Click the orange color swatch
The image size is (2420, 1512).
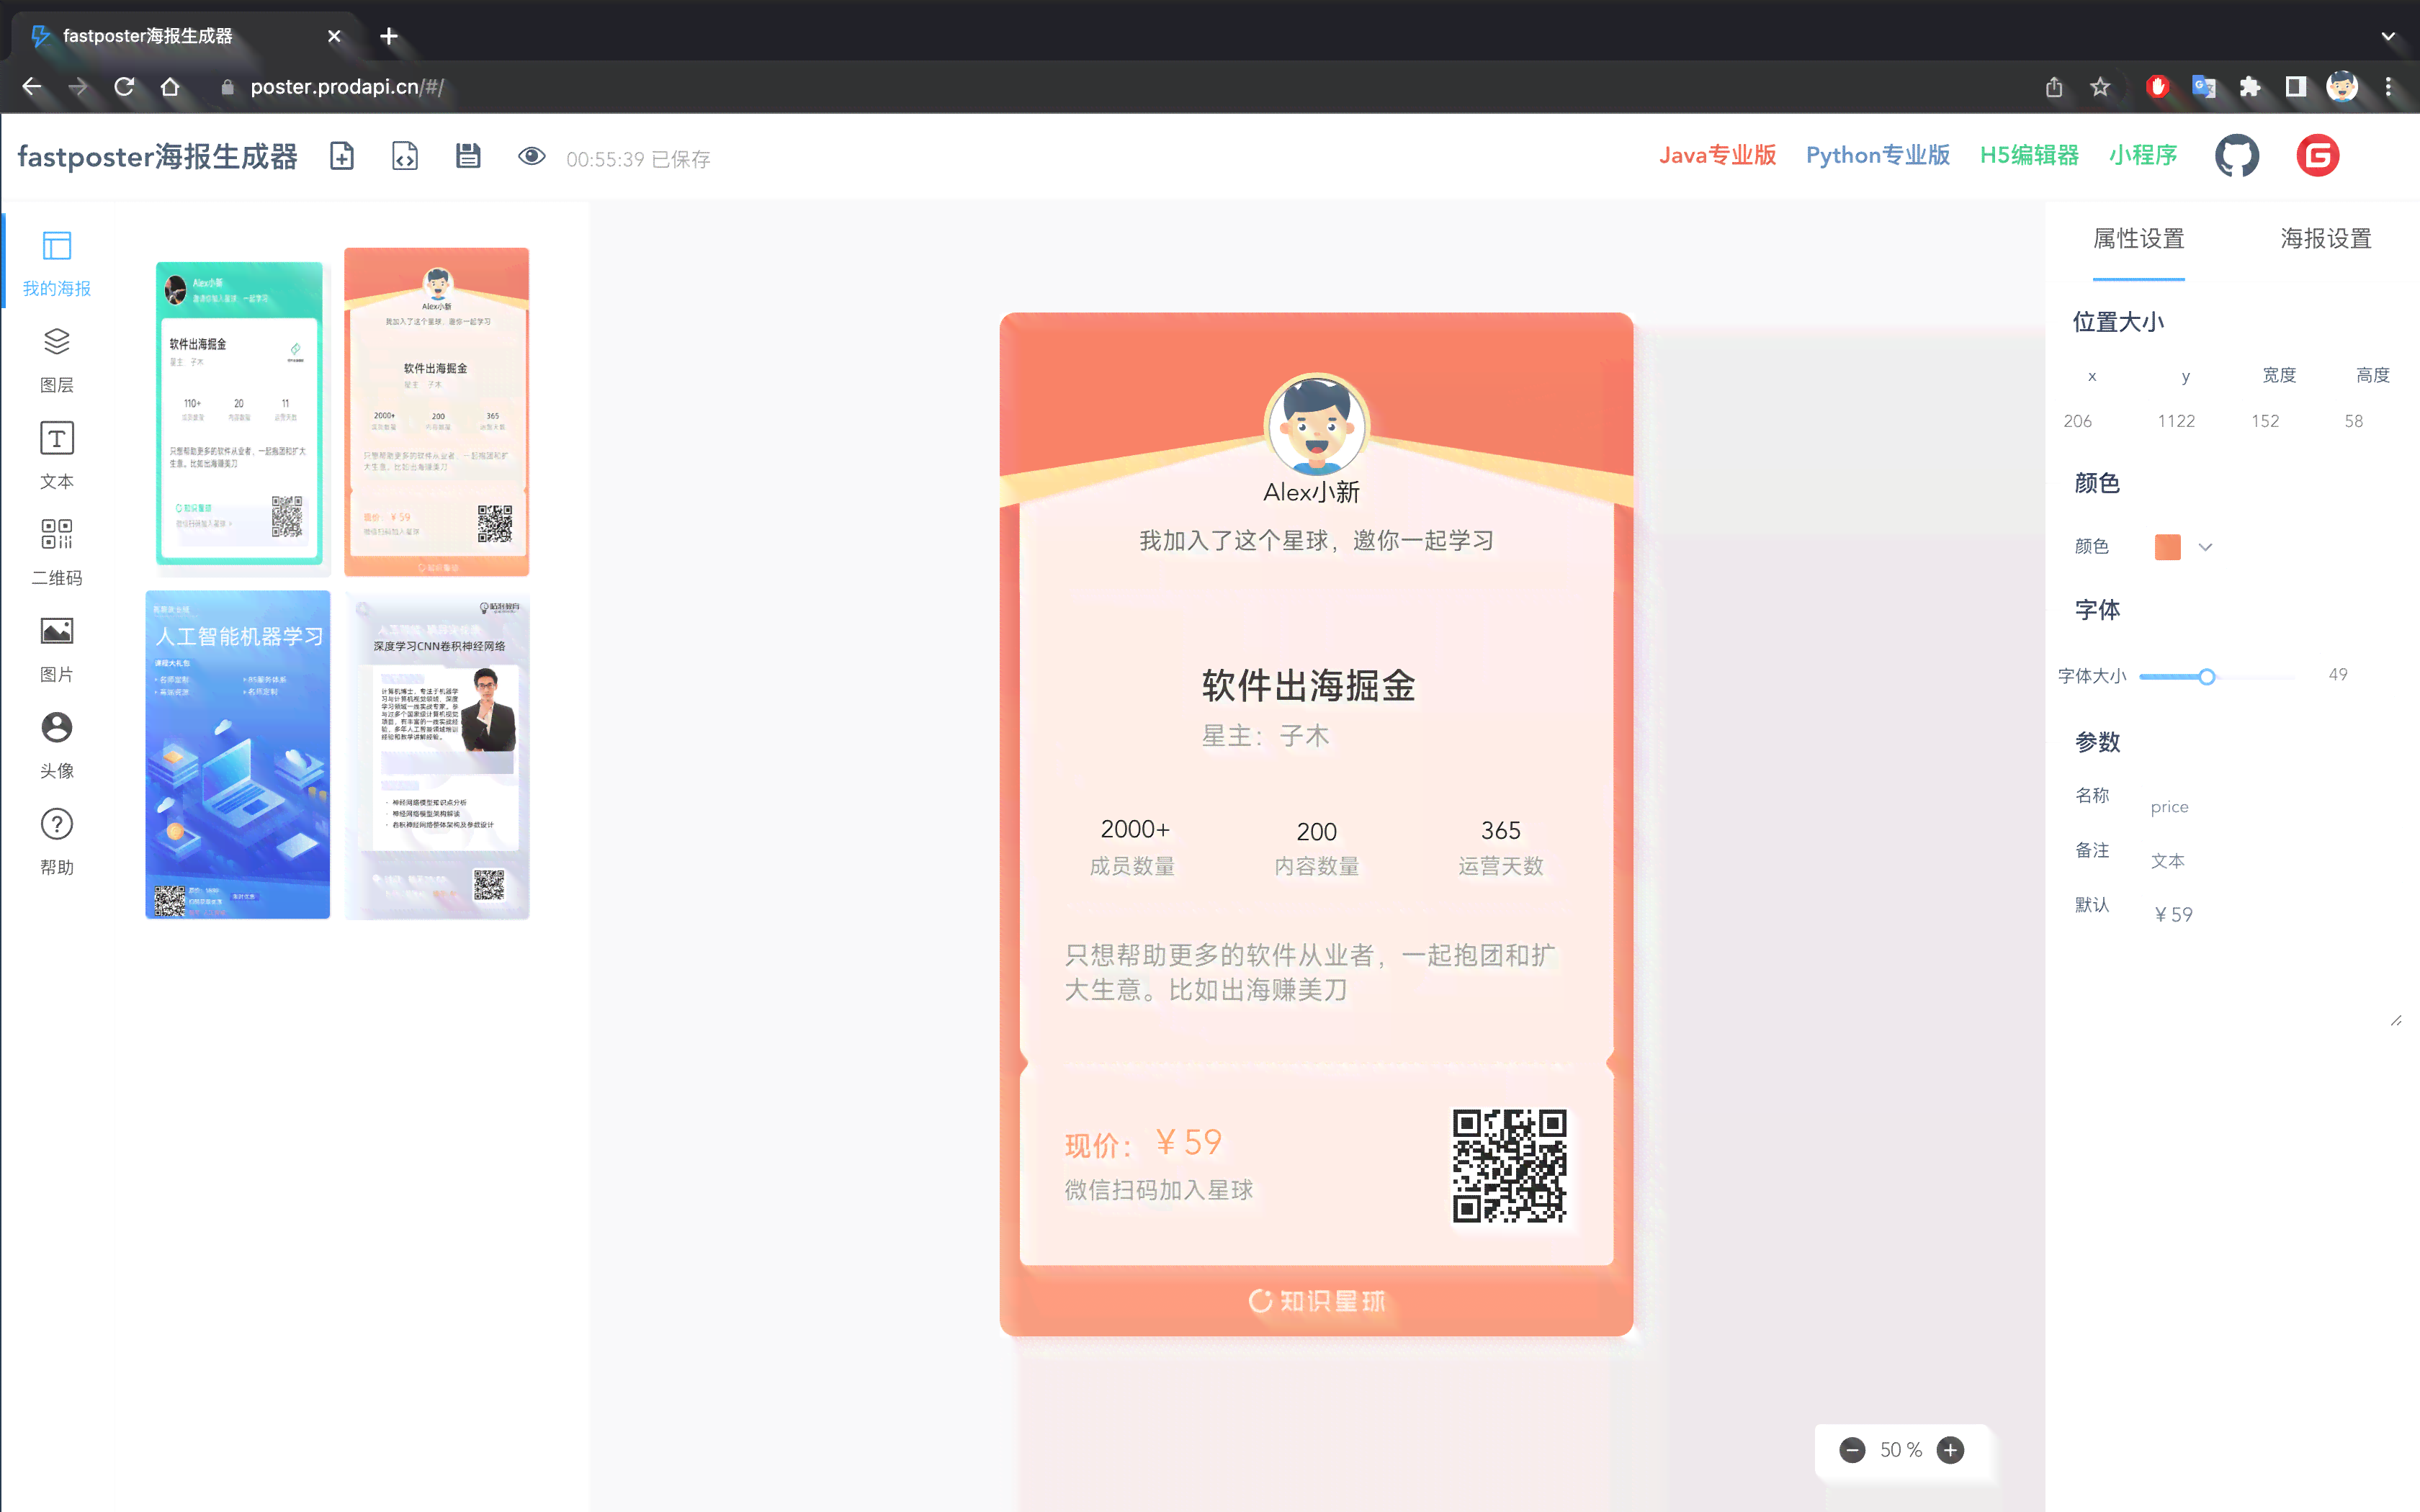2167,547
